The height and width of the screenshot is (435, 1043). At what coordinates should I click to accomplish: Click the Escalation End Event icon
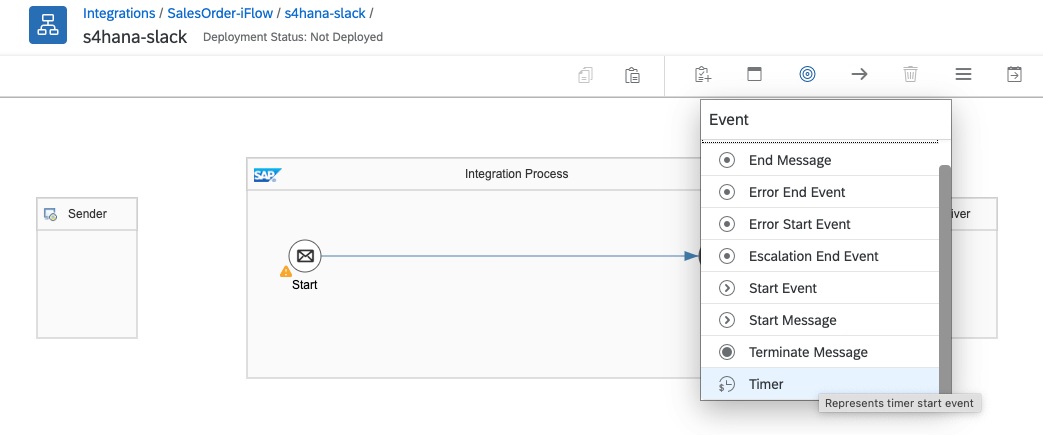(x=727, y=256)
